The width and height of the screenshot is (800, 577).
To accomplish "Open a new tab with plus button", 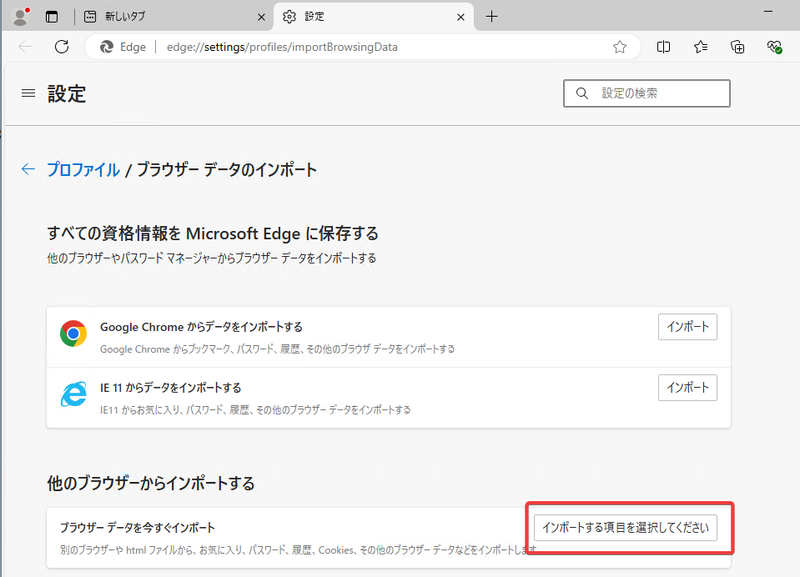I will point(491,17).
